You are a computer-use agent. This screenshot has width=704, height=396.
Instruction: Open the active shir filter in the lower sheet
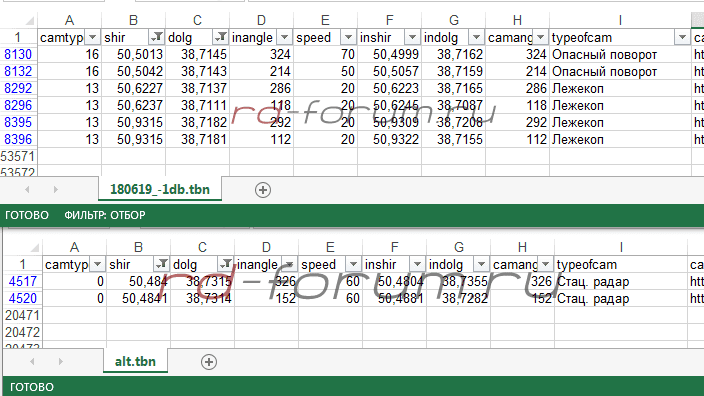coord(162,264)
